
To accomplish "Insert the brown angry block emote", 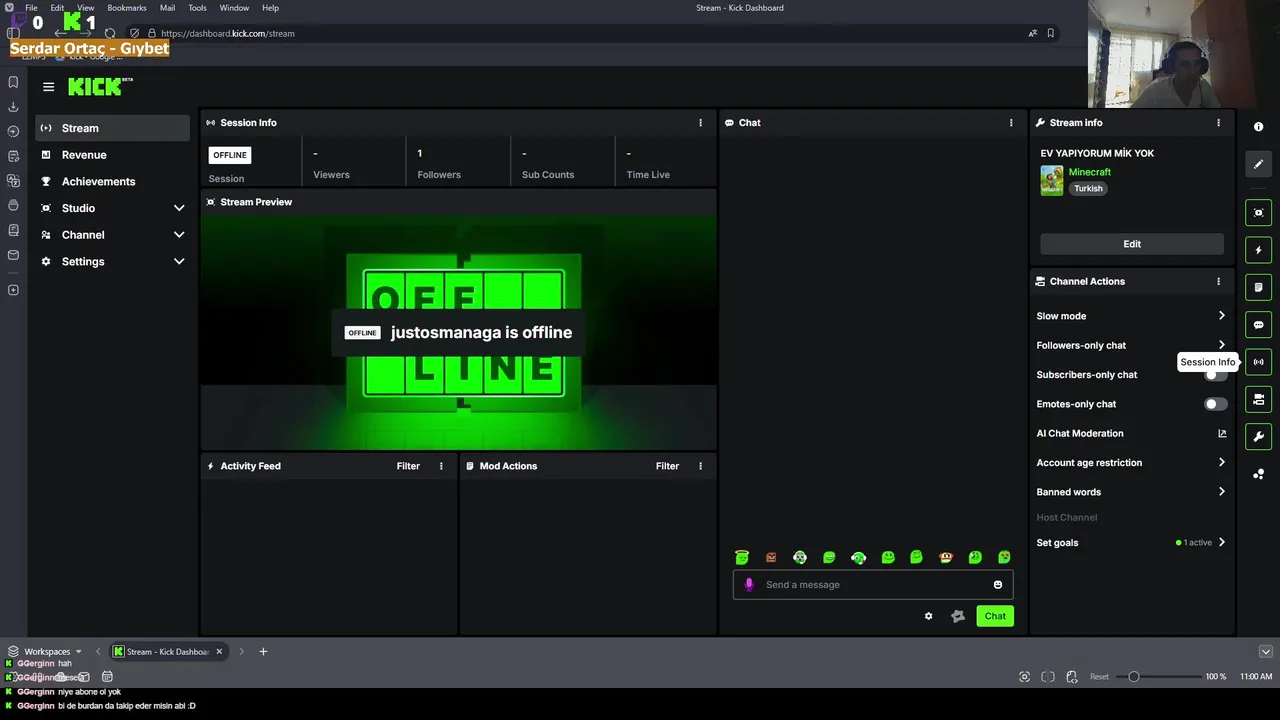I will coord(771,557).
